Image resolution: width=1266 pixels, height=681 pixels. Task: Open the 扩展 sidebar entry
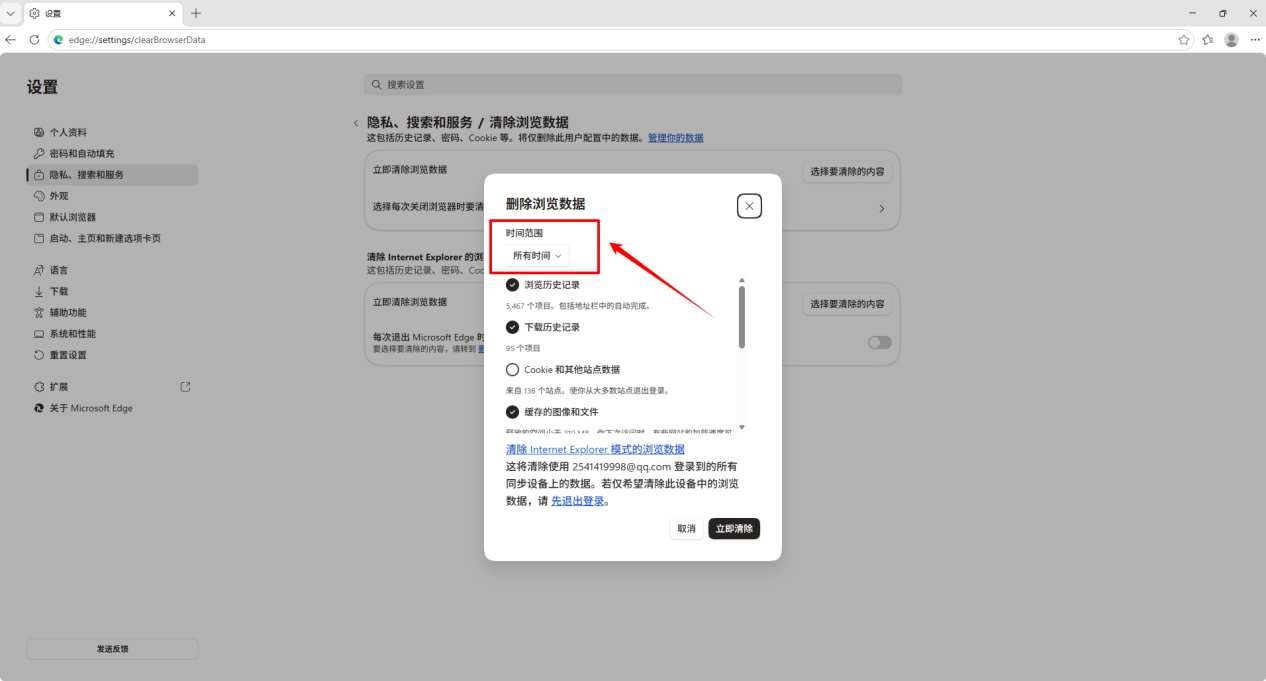(x=112, y=387)
